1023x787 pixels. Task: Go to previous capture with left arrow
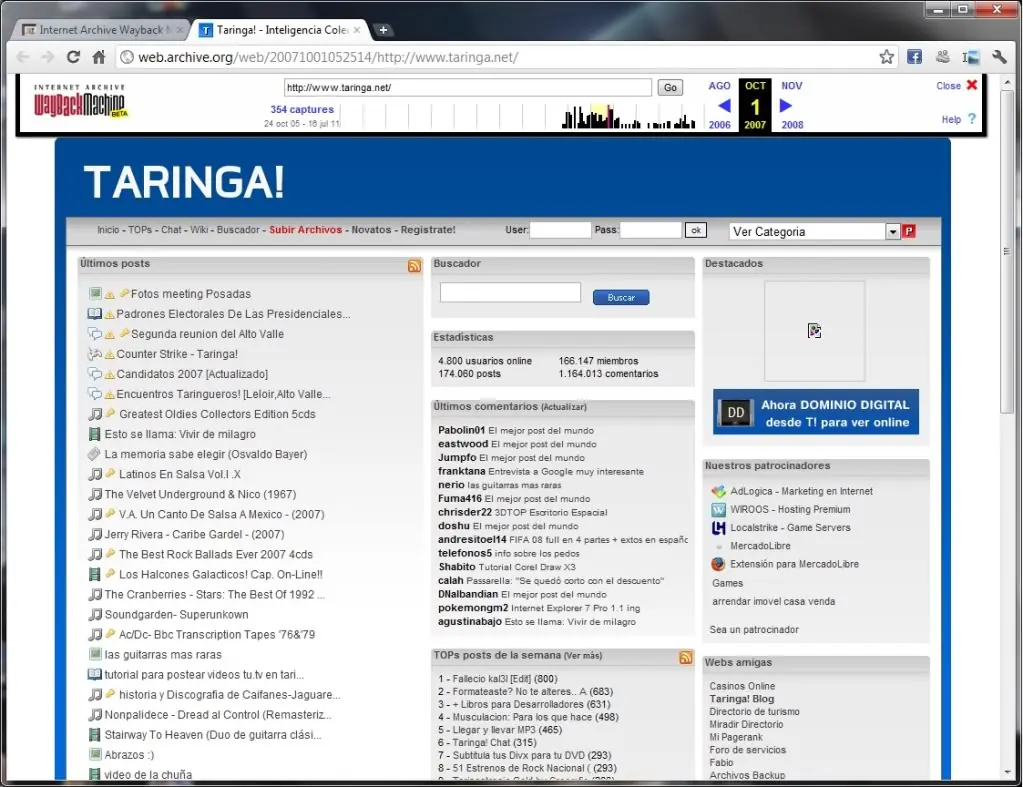[724, 105]
